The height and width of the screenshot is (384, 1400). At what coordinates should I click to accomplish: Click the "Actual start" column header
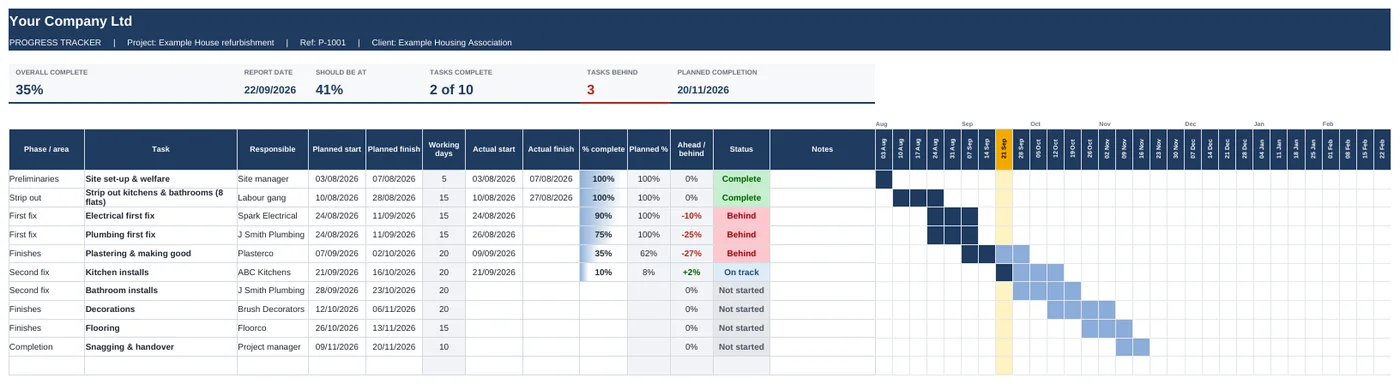point(494,149)
